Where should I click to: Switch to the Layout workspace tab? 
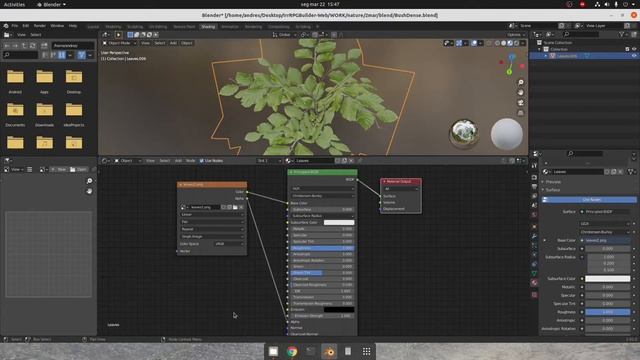[93, 27]
